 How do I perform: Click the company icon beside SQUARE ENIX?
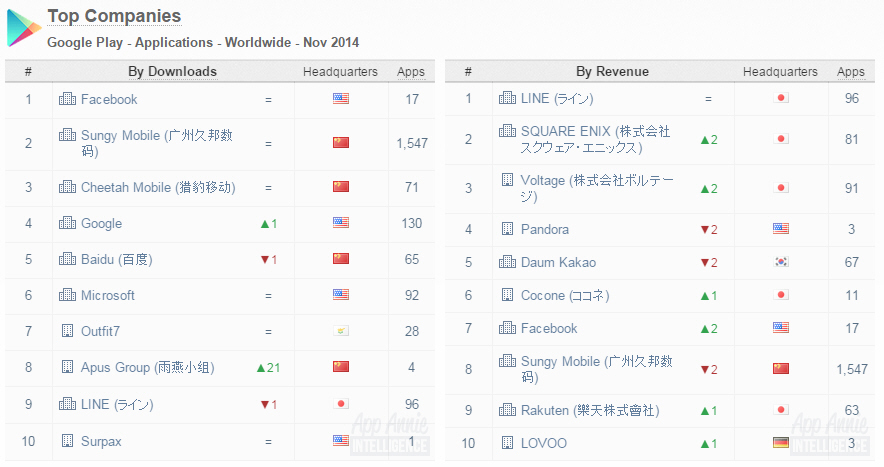click(507, 131)
